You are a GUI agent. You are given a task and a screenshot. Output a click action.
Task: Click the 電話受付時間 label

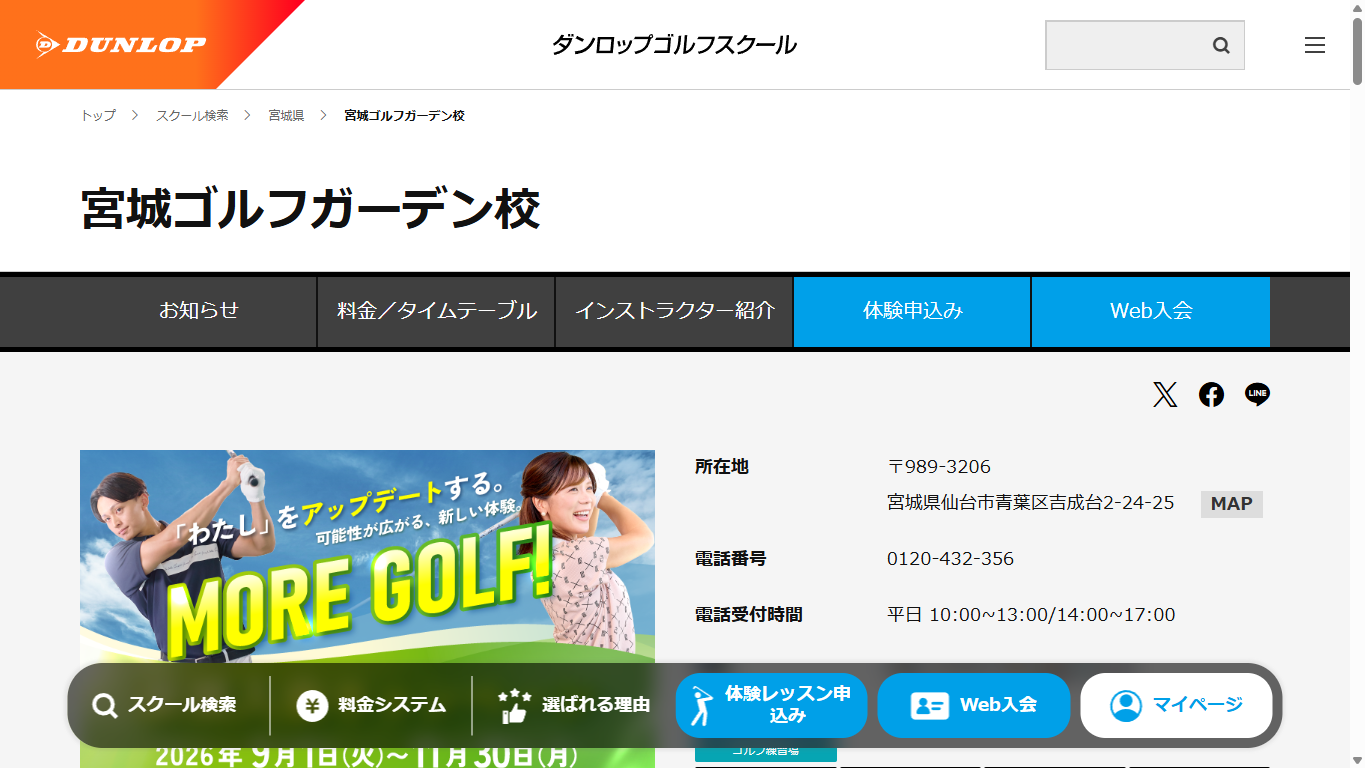coord(749,615)
